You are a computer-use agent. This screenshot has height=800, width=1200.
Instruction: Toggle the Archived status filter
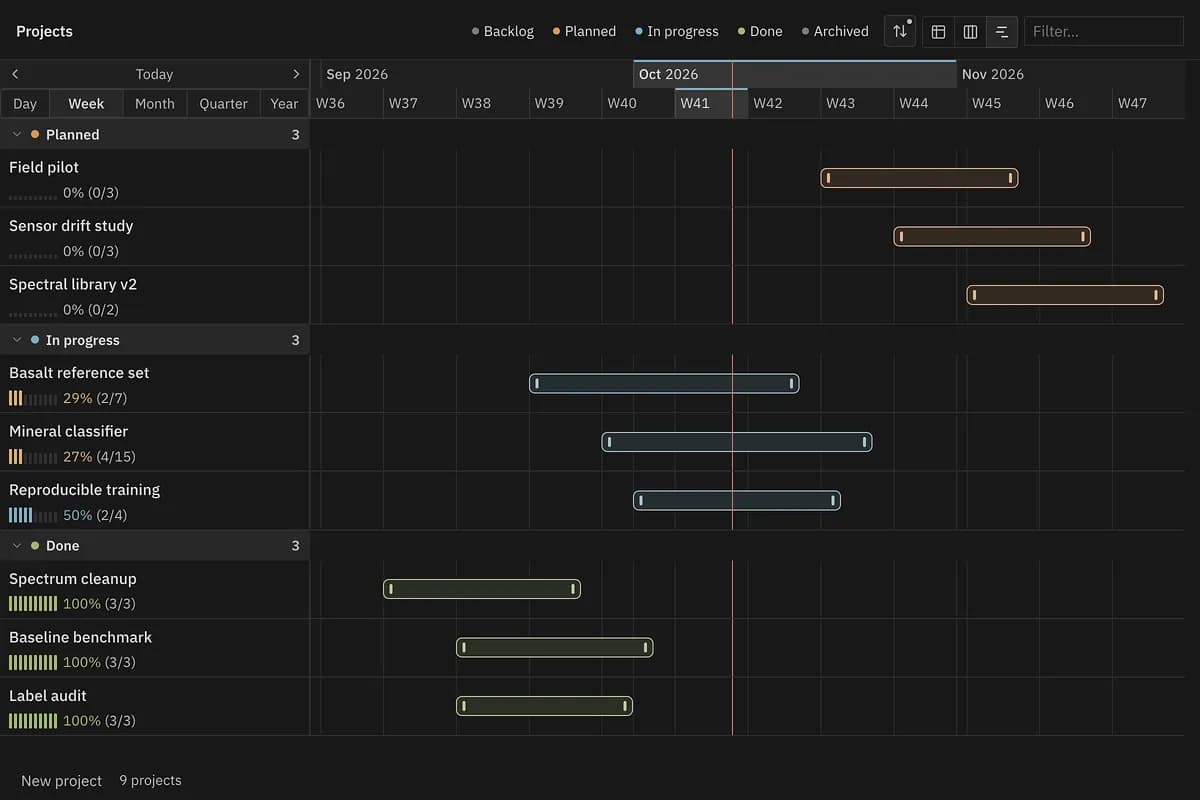[x=835, y=31]
